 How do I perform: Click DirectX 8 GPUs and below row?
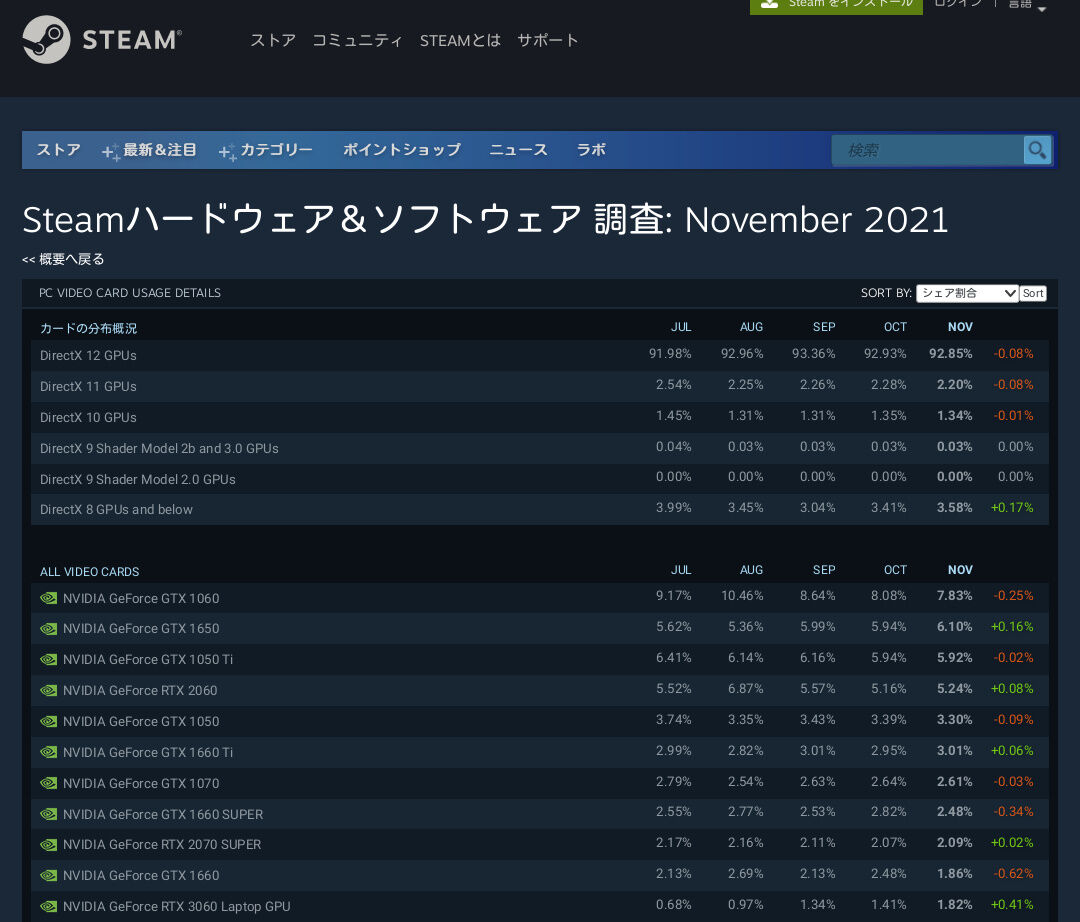click(x=540, y=510)
